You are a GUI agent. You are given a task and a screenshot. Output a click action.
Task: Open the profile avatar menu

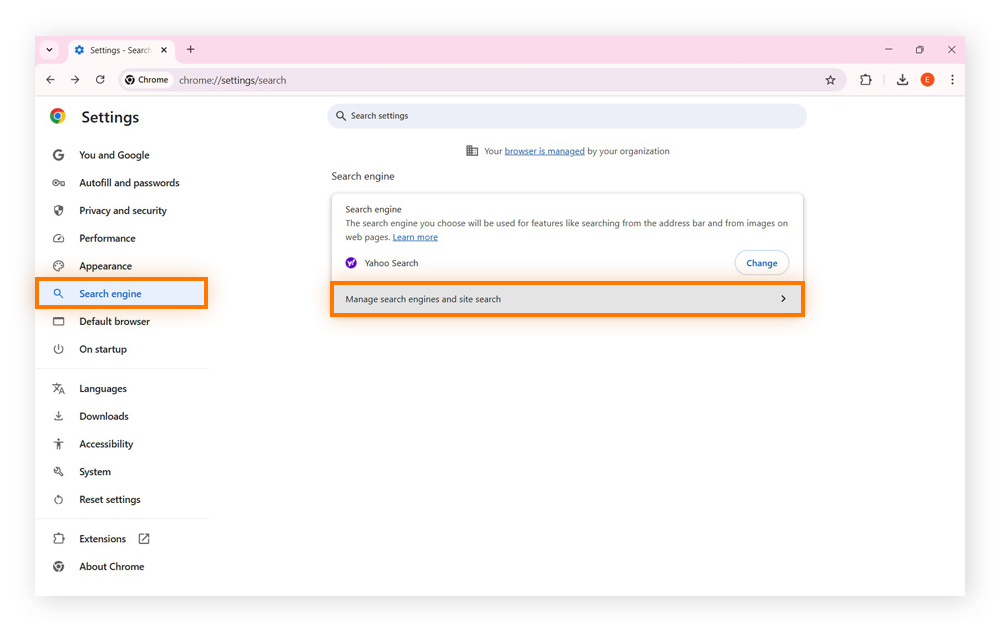[927, 79]
